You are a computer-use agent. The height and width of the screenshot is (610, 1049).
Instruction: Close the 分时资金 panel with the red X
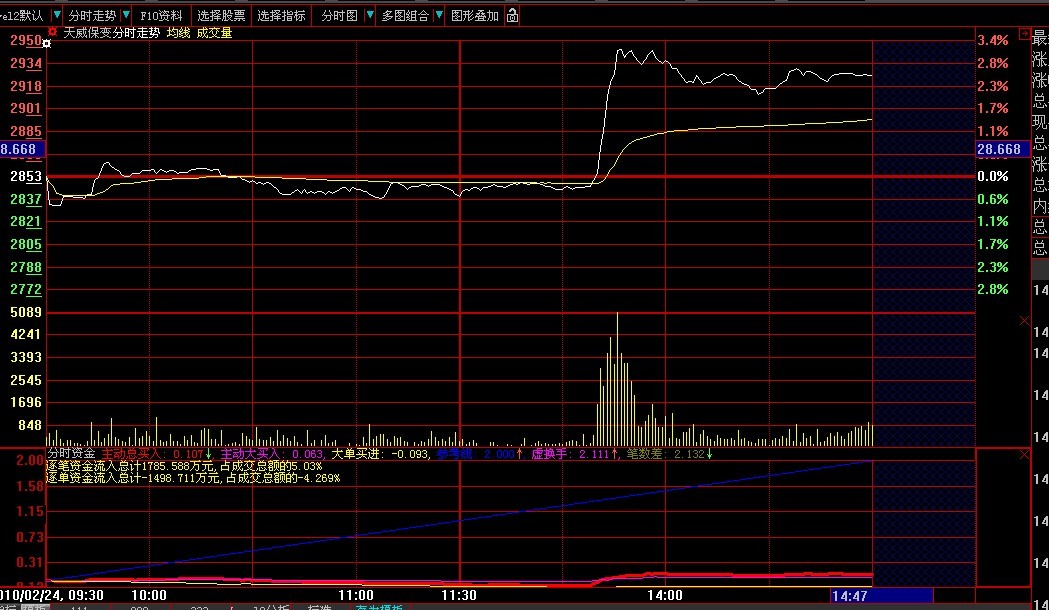[1023, 454]
